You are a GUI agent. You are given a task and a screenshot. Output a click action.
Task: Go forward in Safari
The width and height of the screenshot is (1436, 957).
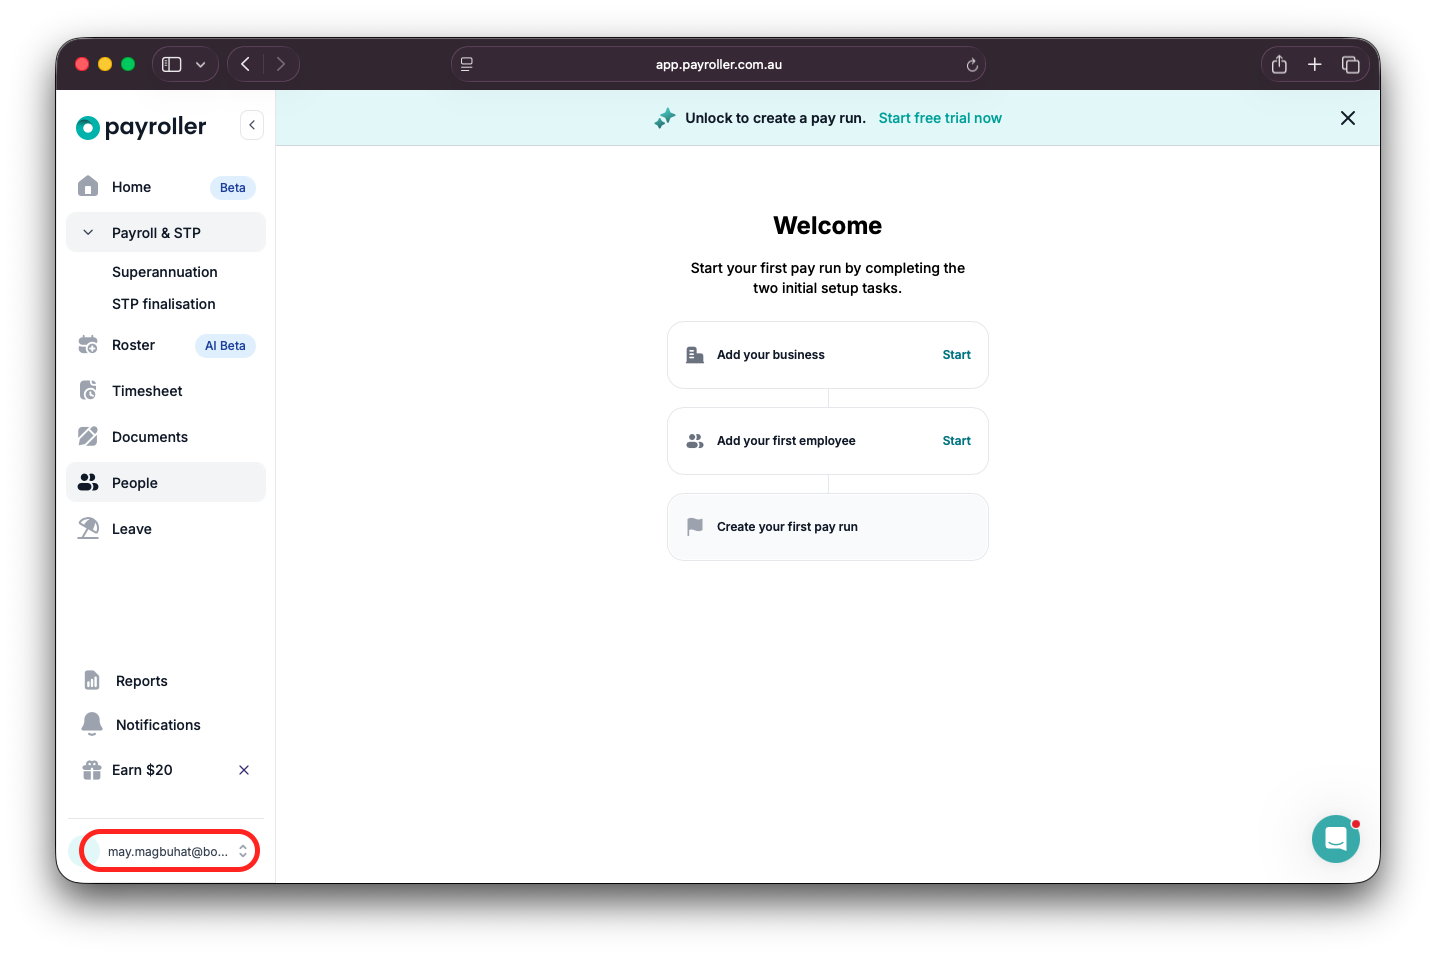pyautogui.click(x=281, y=64)
